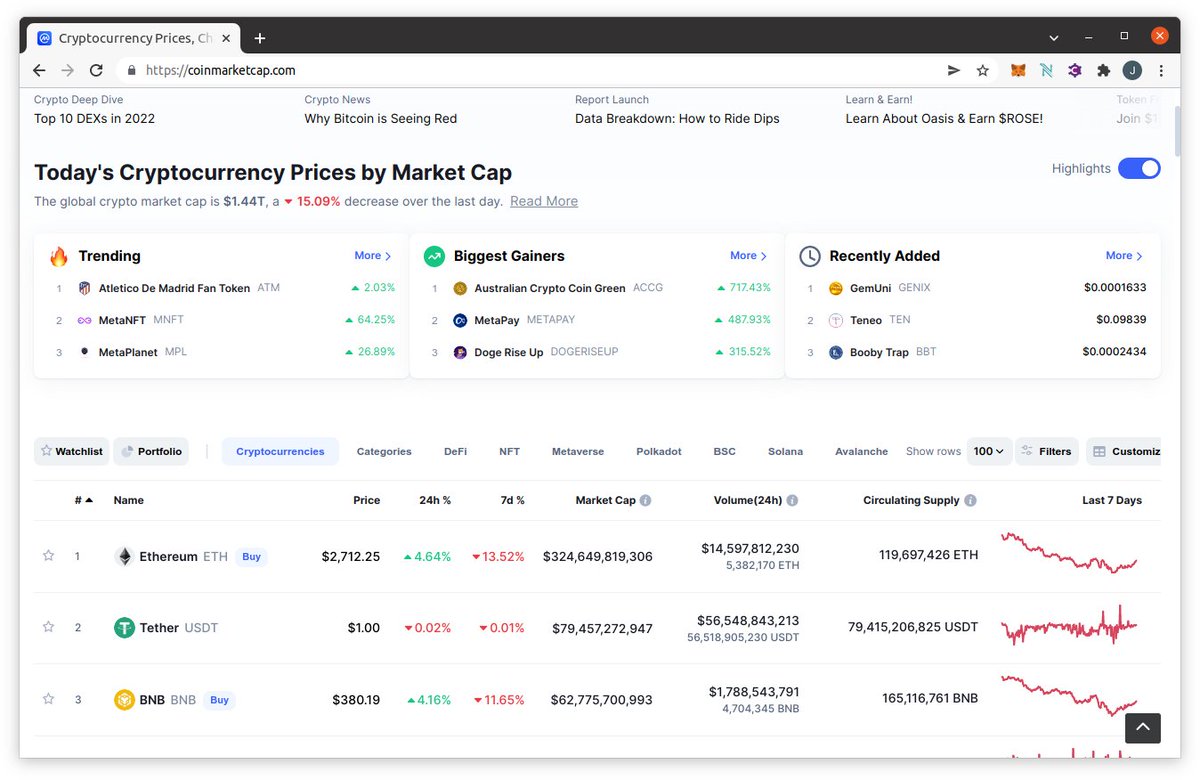Open the Show rows 100 dropdown
This screenshot has width=1200, height=780.
[988, 451]
